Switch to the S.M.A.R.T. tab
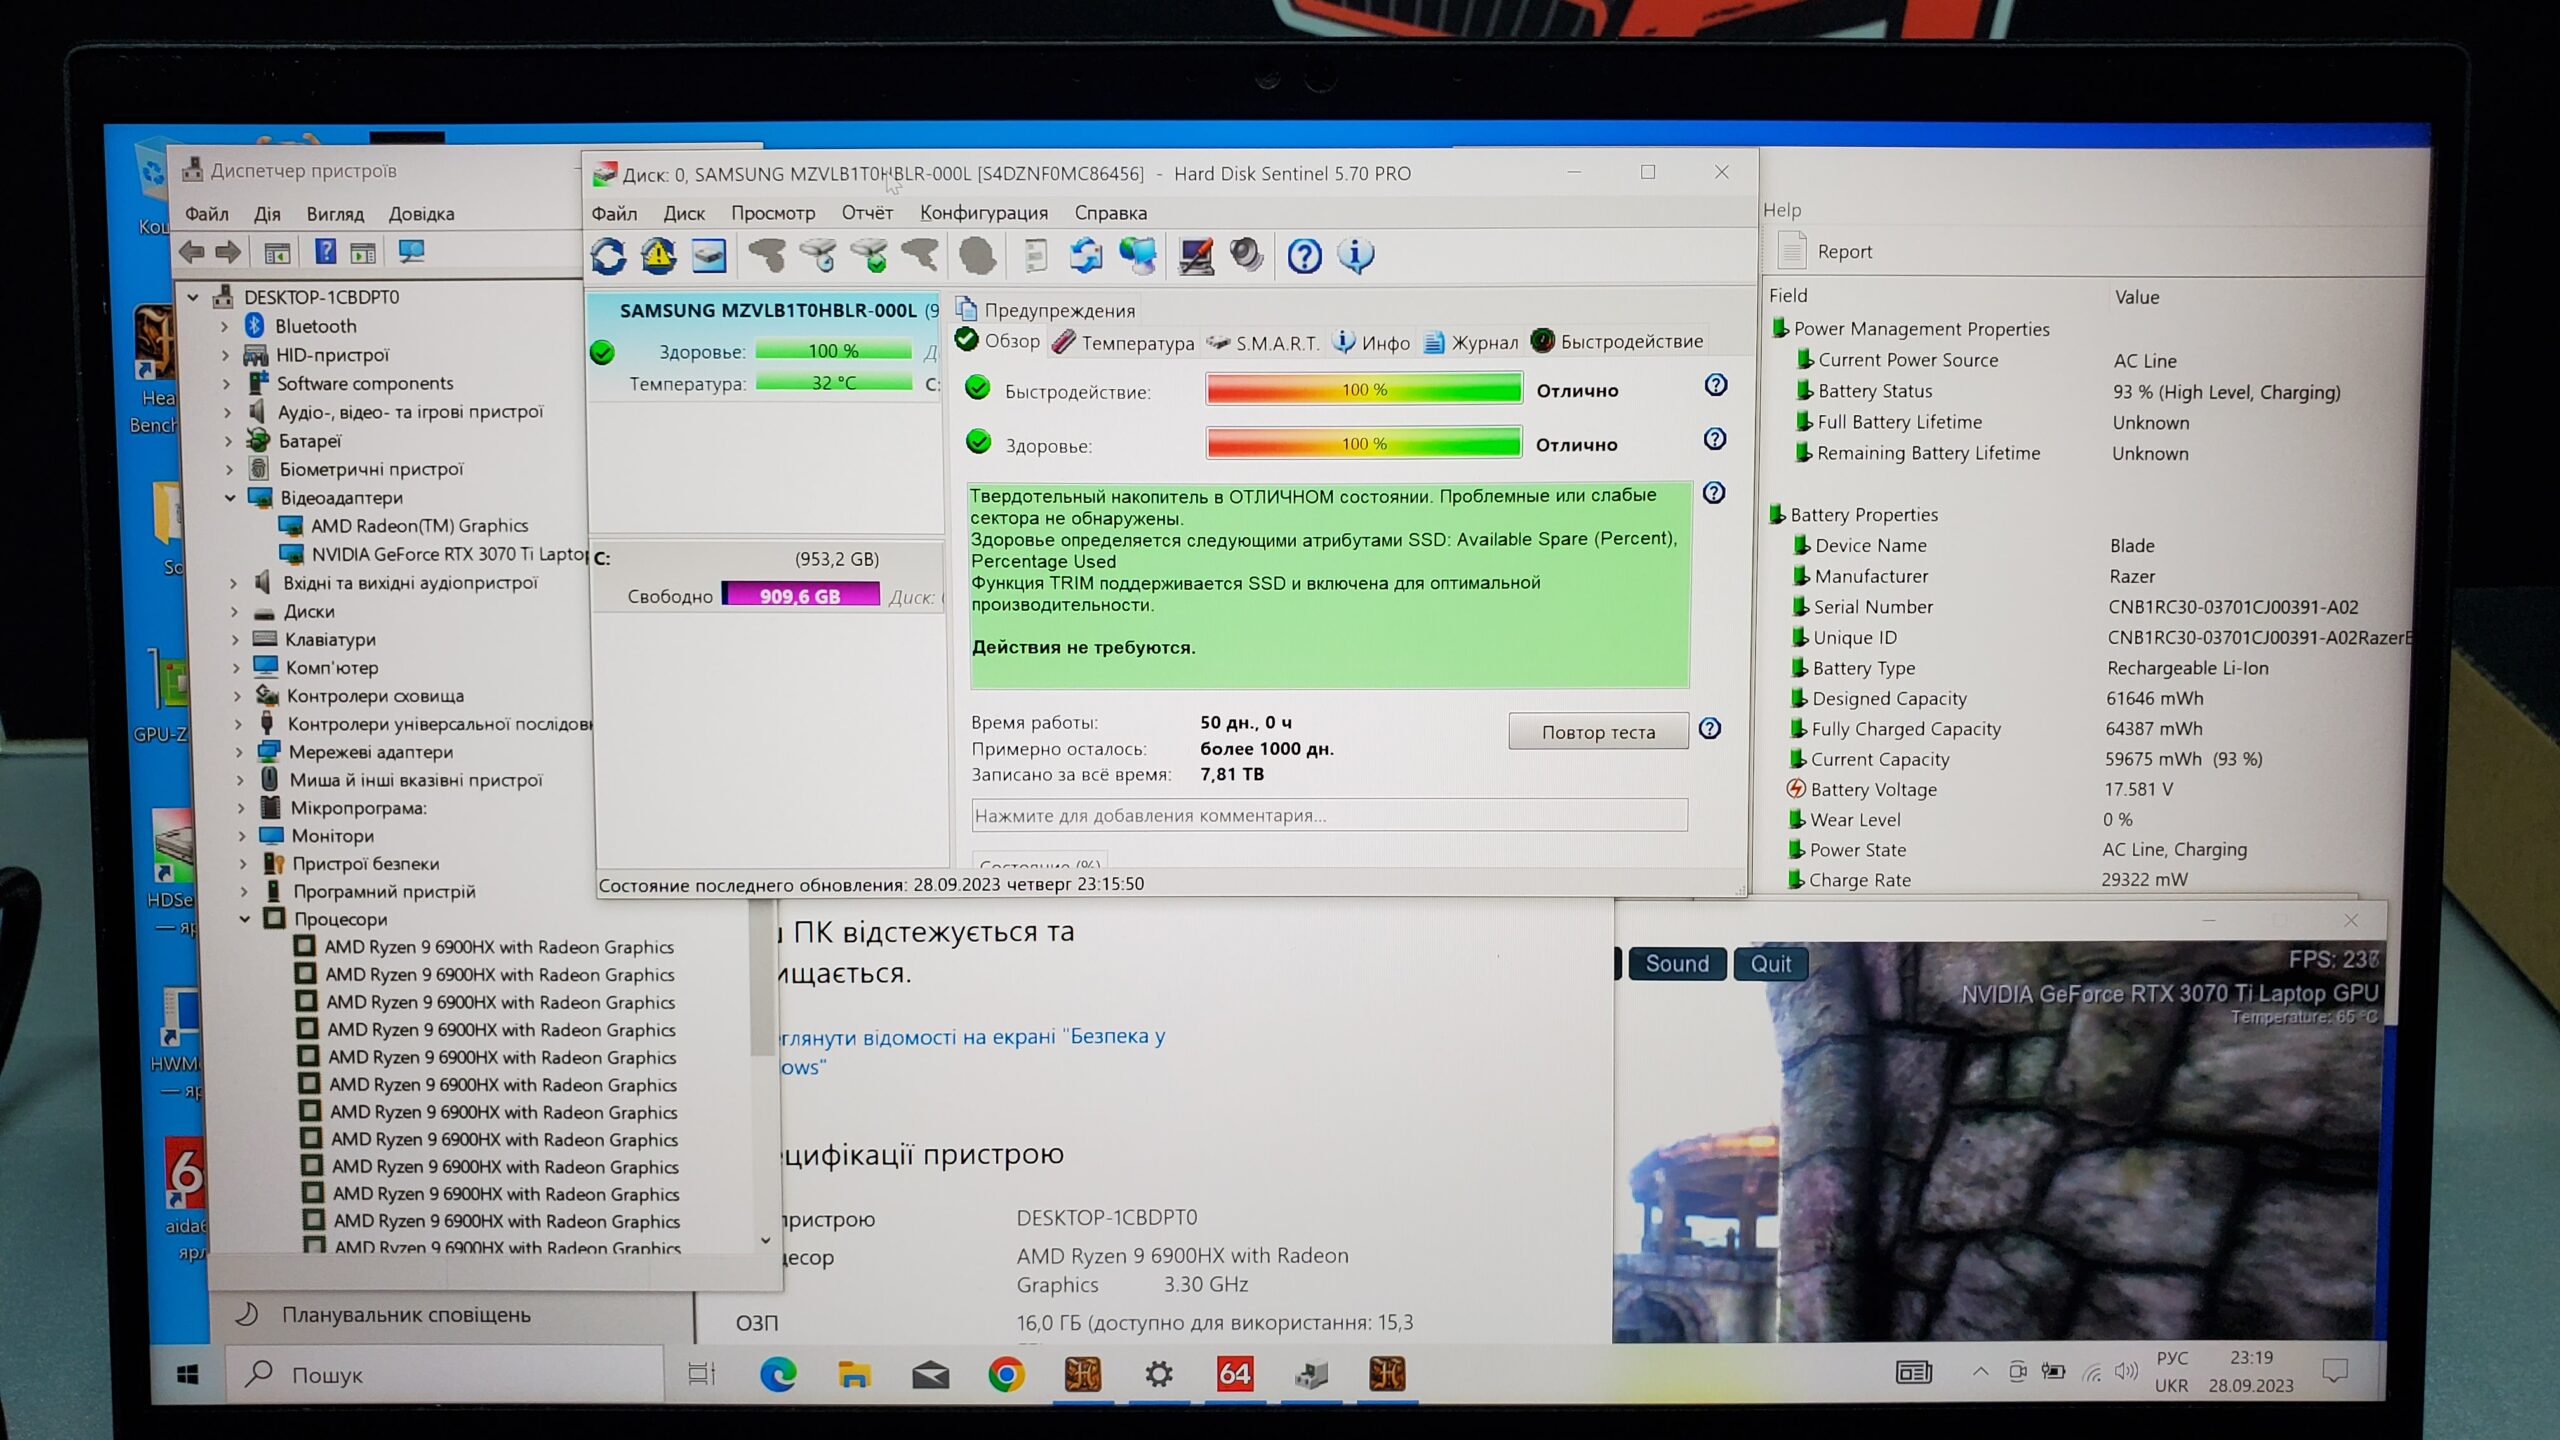2560x1440 pixels. (1264, 343)
